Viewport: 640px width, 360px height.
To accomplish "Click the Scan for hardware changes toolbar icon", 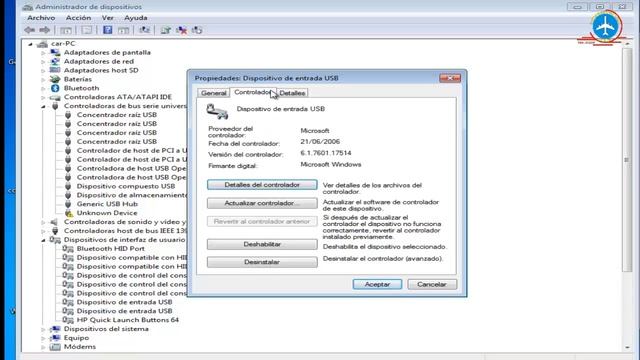I will [144, 30].
